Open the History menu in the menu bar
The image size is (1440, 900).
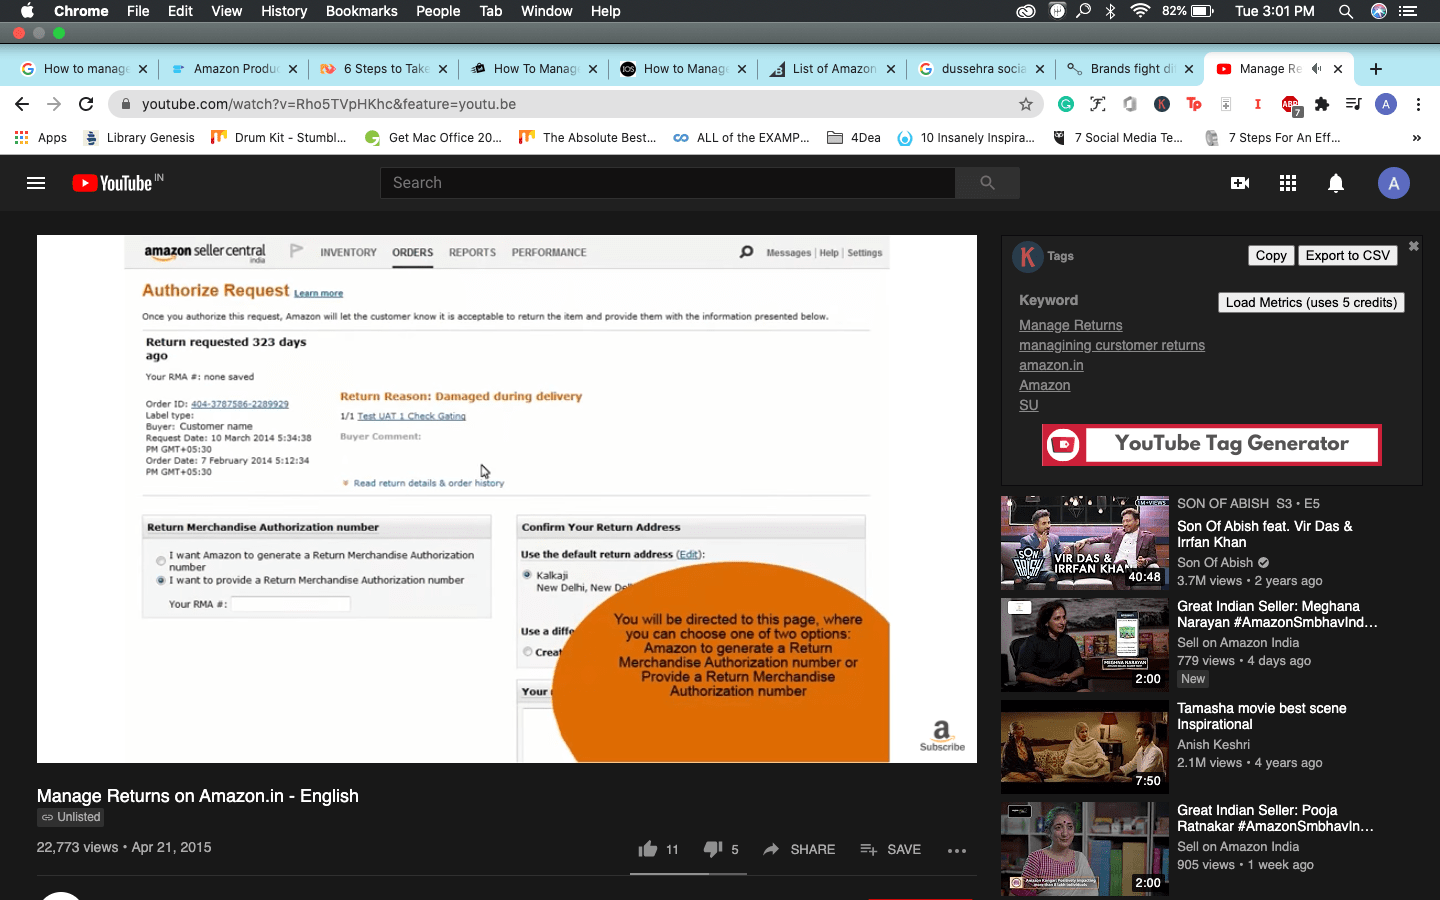click(283, 11)
